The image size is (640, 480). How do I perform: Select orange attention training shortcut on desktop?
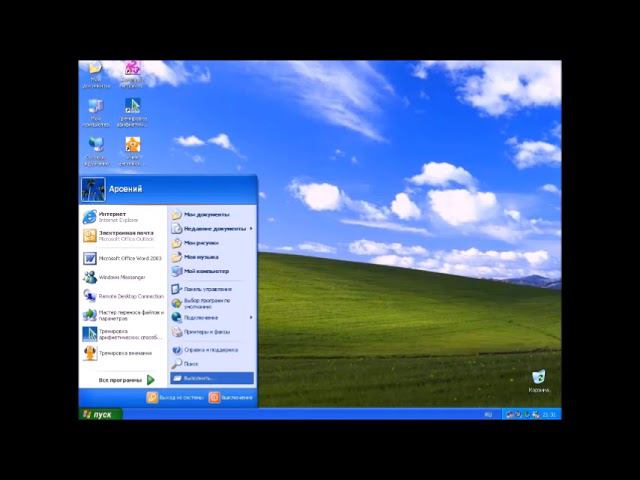click(132, 151)
